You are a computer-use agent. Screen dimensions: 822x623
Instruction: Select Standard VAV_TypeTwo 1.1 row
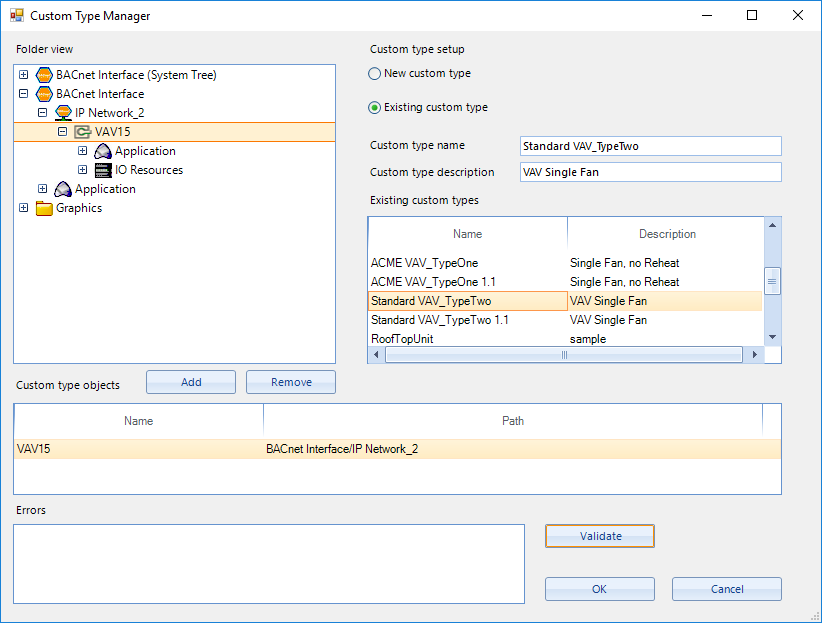[x=565, y=320]
